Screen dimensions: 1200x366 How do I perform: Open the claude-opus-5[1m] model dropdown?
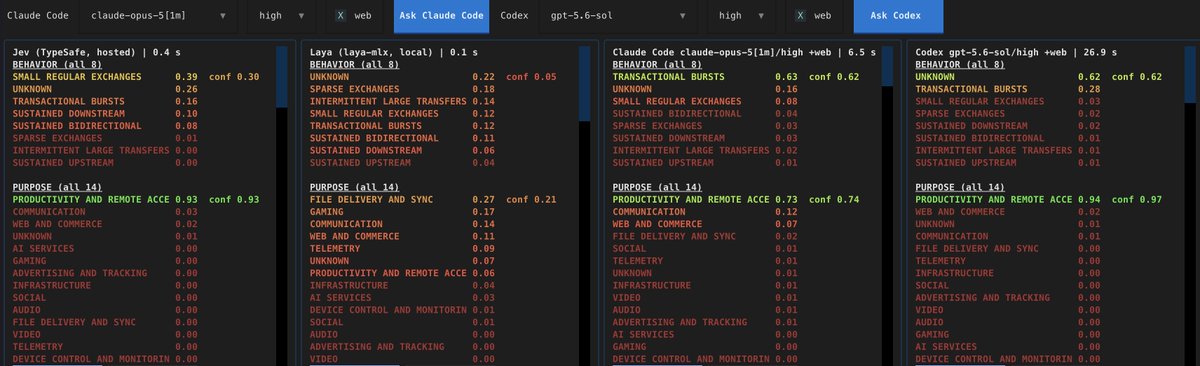pos(158,16)
